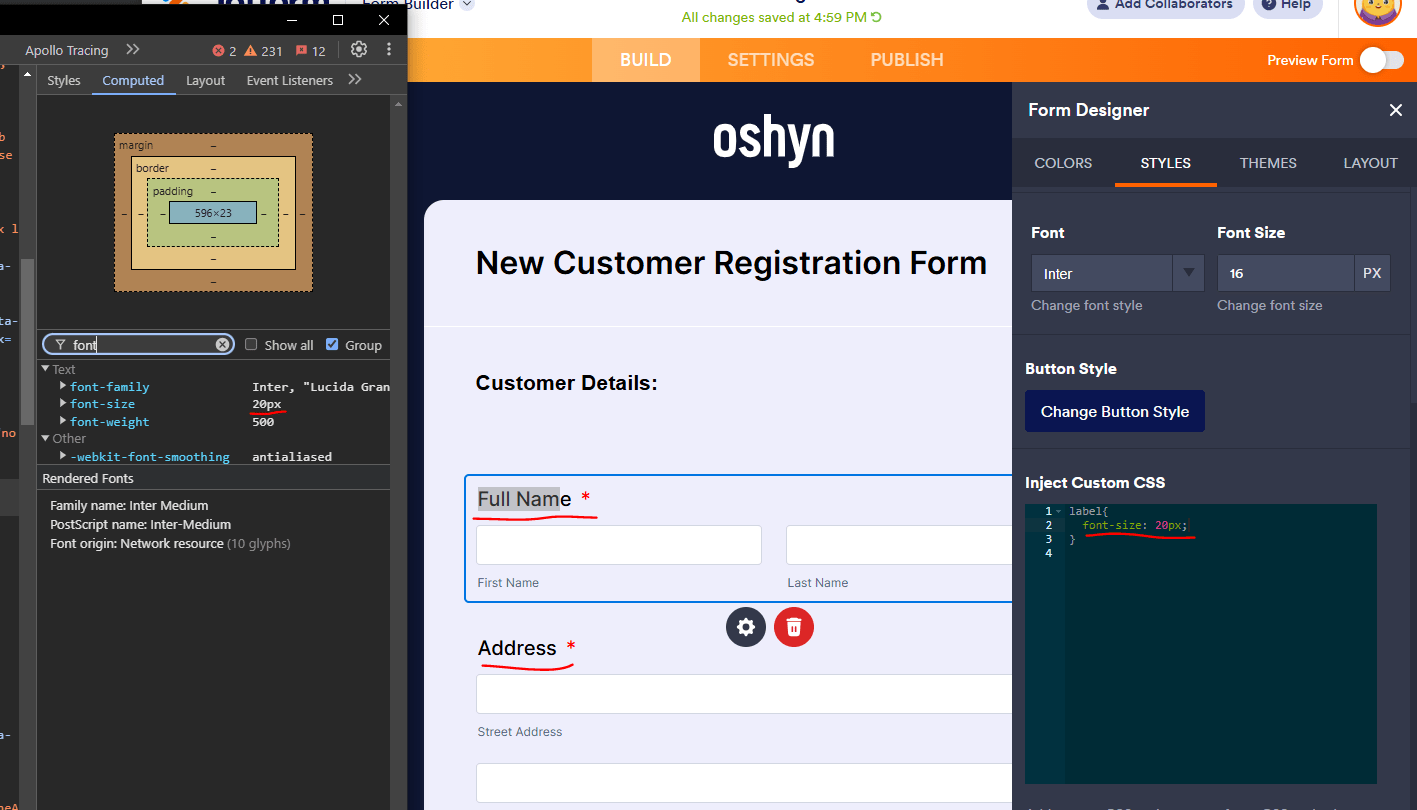Click the First Name input box
Image resolution: width=1417 pixels, height=810 pixels.
[x=619, y=545]
